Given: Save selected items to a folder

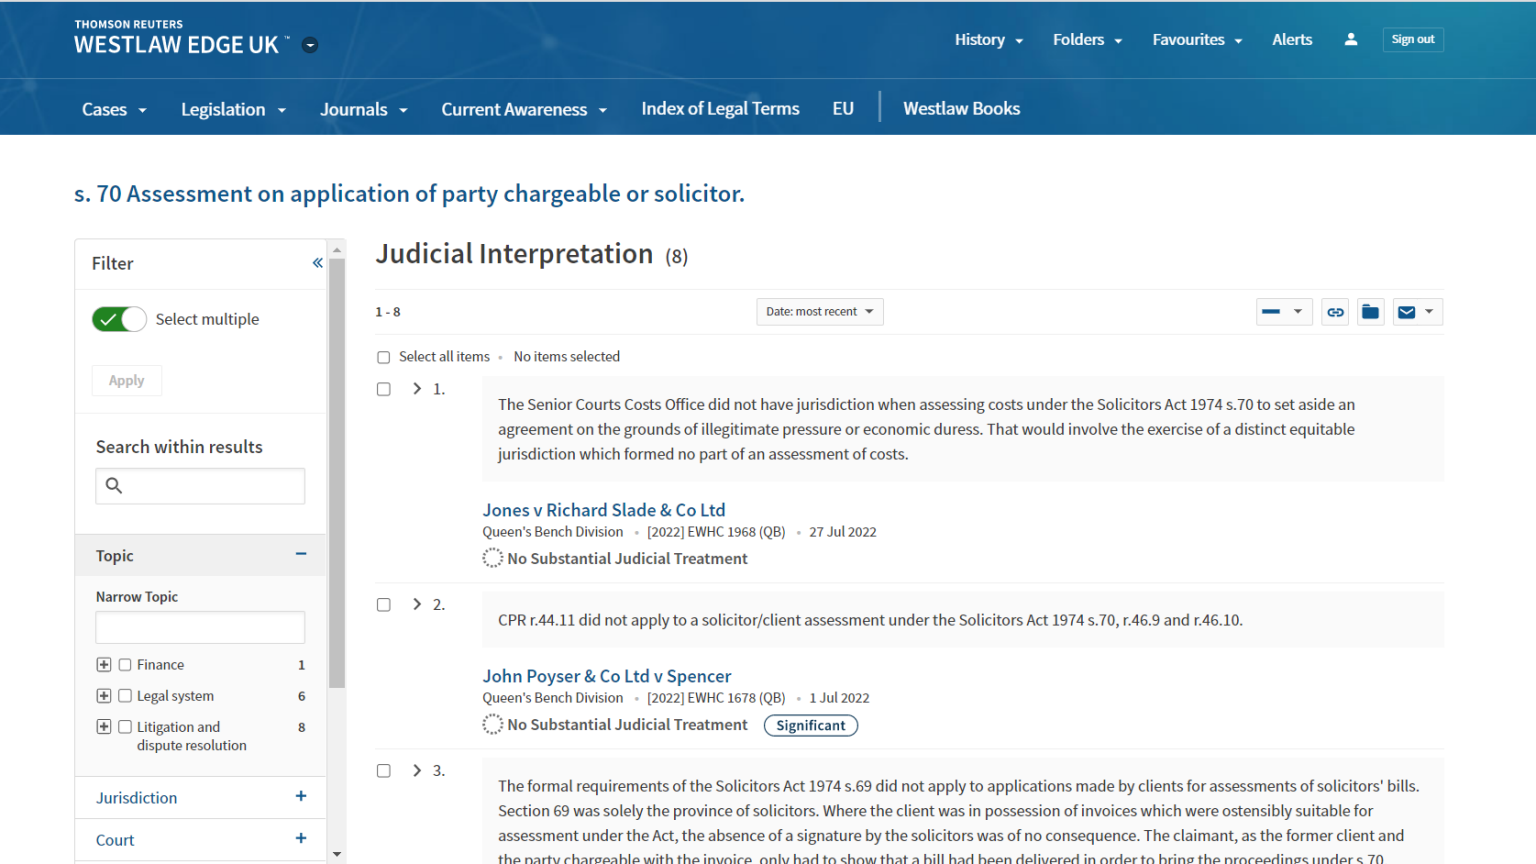Looking at the screenshot, I should click(x=1370, y=311).
